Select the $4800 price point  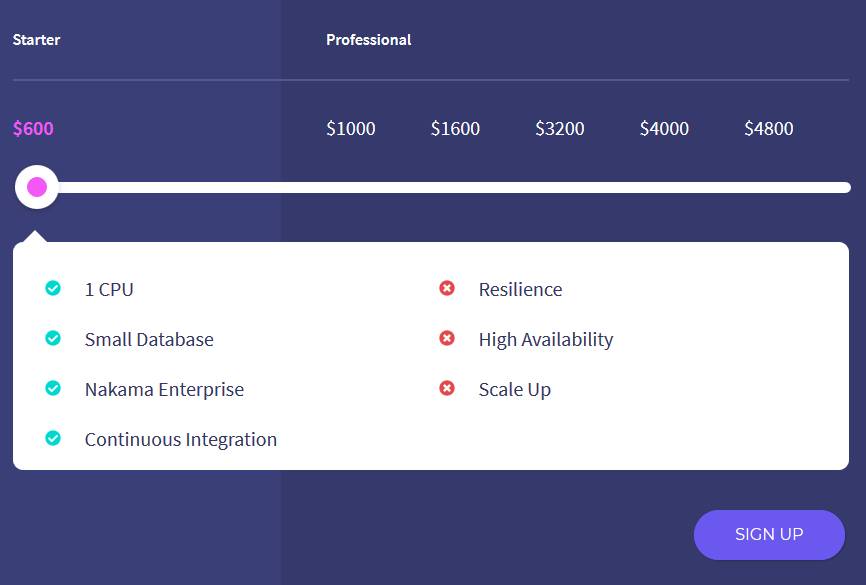tap(768, 128)
